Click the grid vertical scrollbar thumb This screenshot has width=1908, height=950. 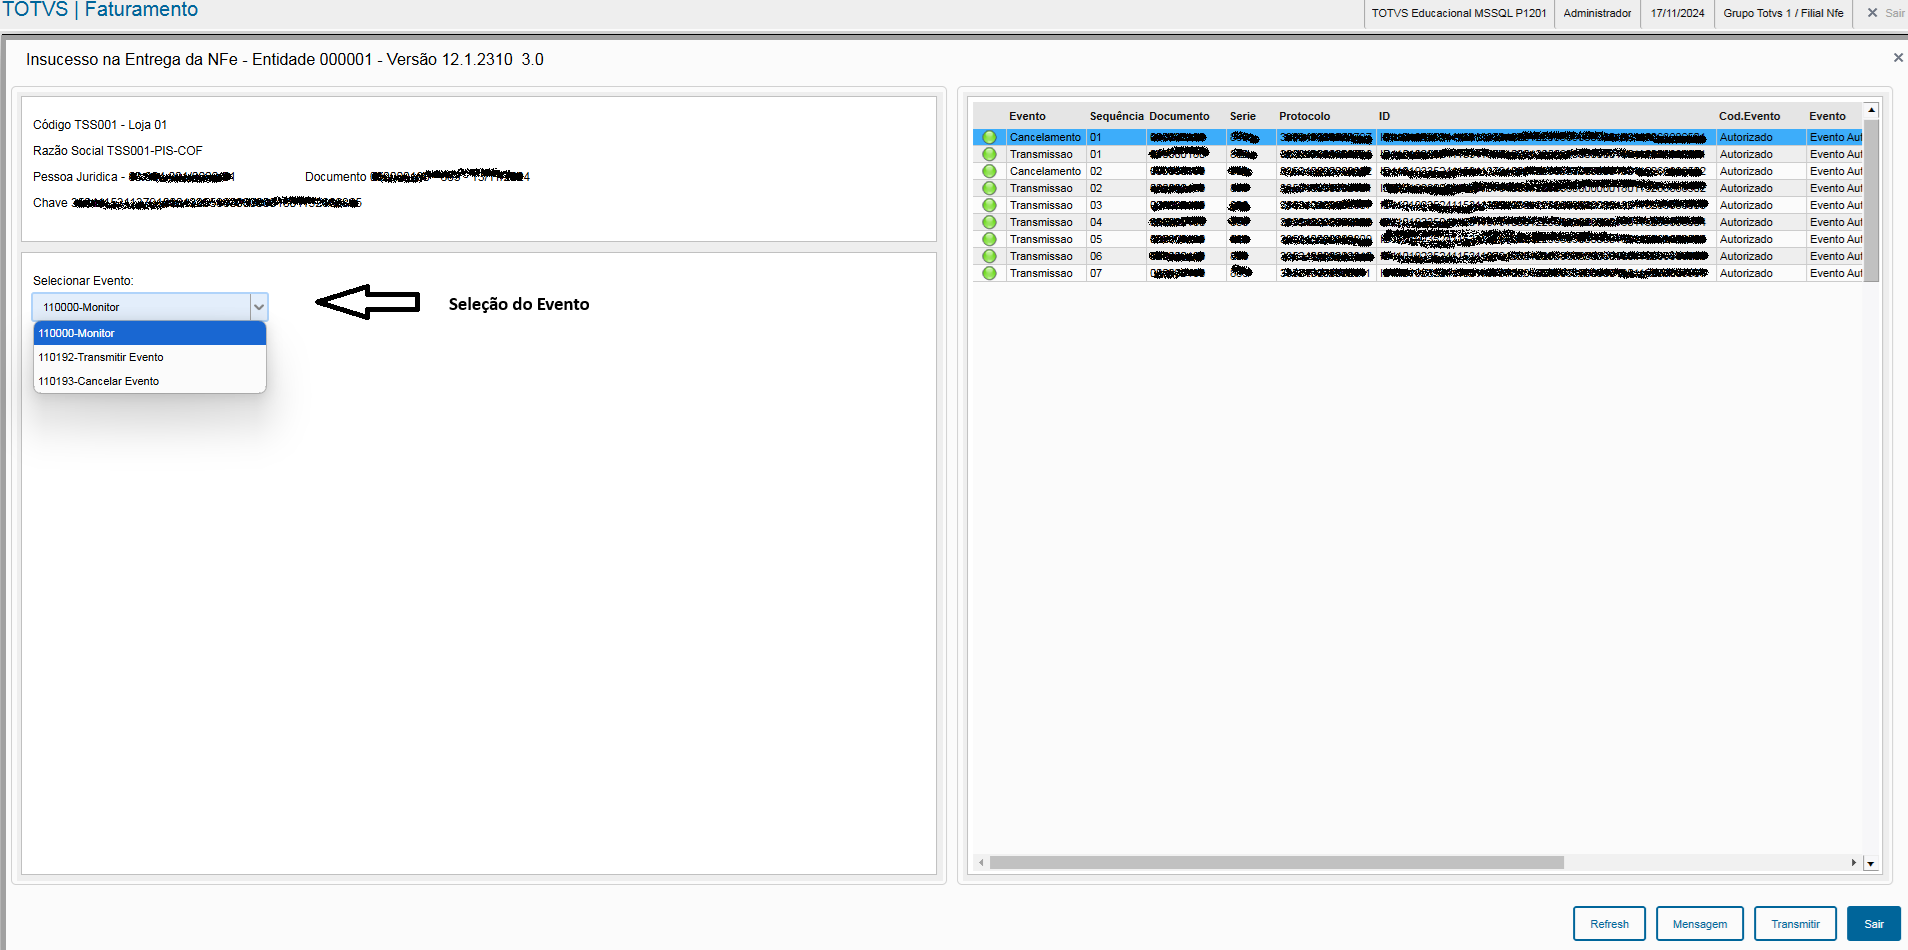(1871, 201)
